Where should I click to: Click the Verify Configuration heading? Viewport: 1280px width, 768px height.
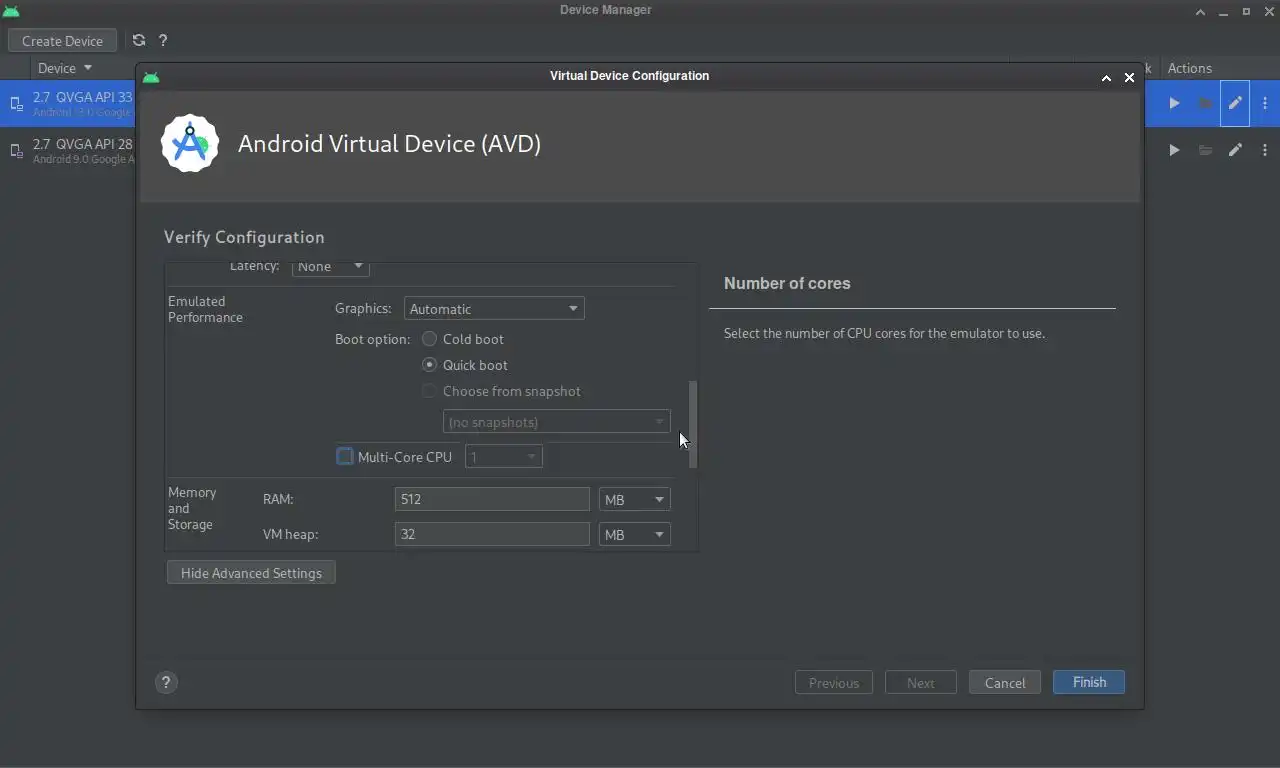(x=244, y=237)
